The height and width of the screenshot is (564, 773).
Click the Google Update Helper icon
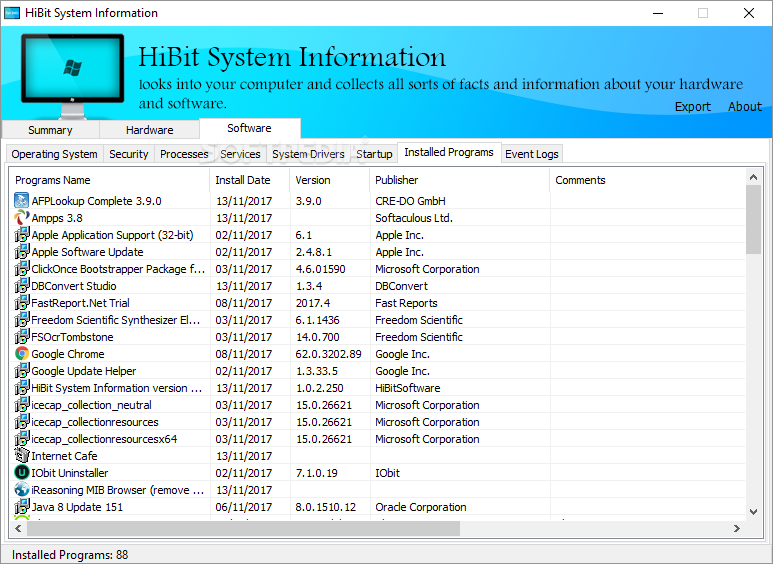[22, 371]
